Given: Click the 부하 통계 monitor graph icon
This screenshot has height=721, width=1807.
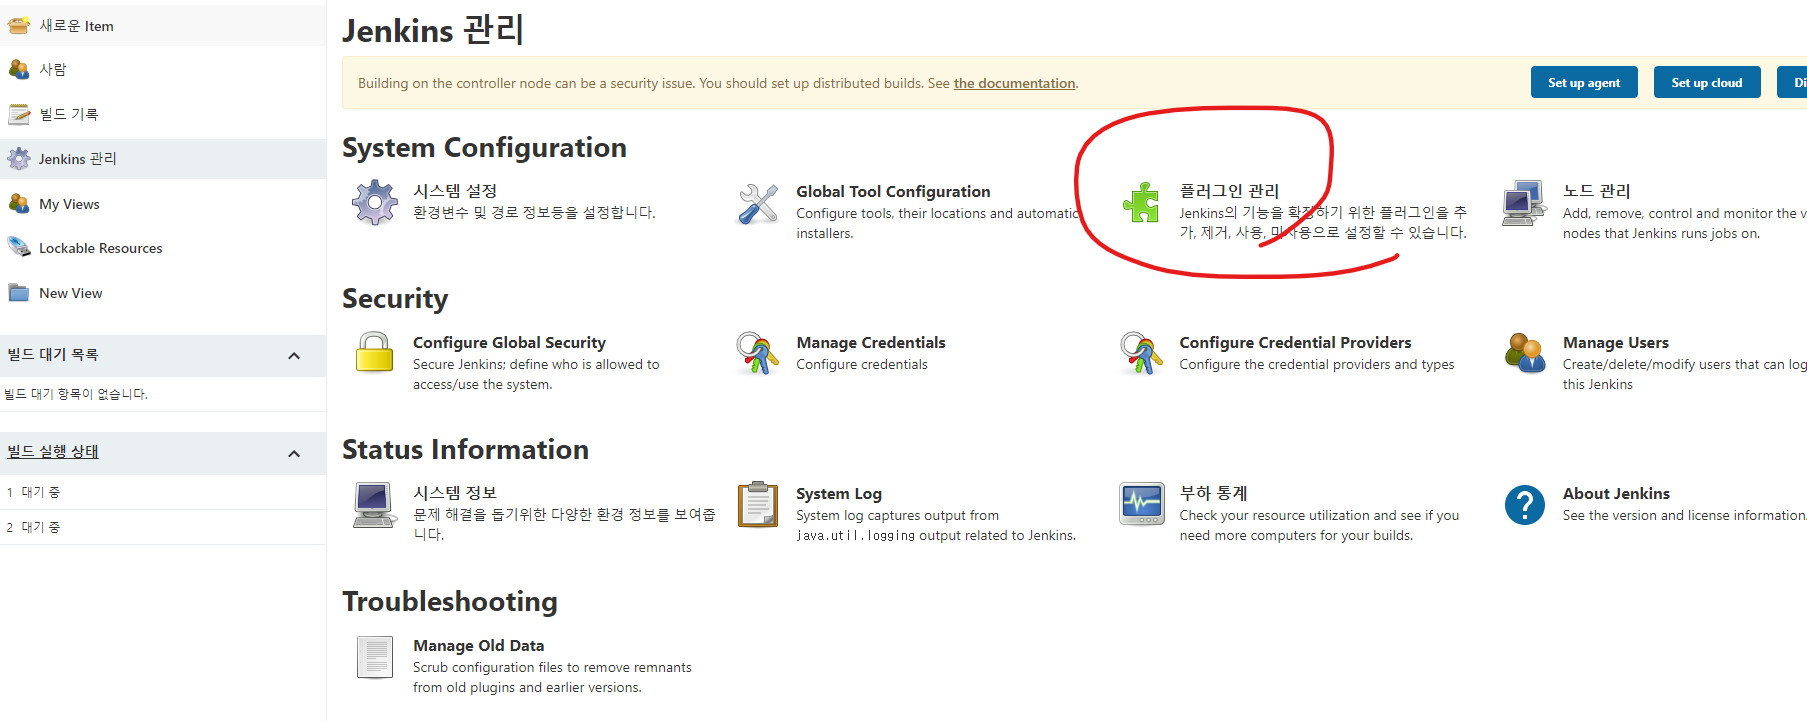Looking at the screenshot, I should pos(1141,505).
